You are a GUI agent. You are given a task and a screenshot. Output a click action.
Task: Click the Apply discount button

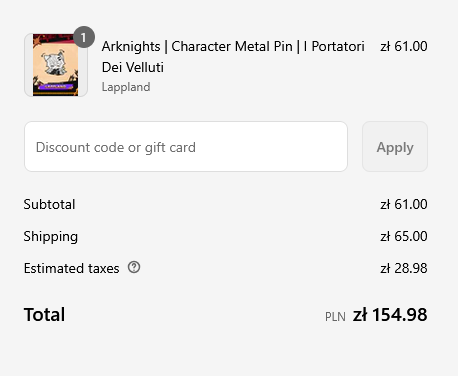click(395, 147)
